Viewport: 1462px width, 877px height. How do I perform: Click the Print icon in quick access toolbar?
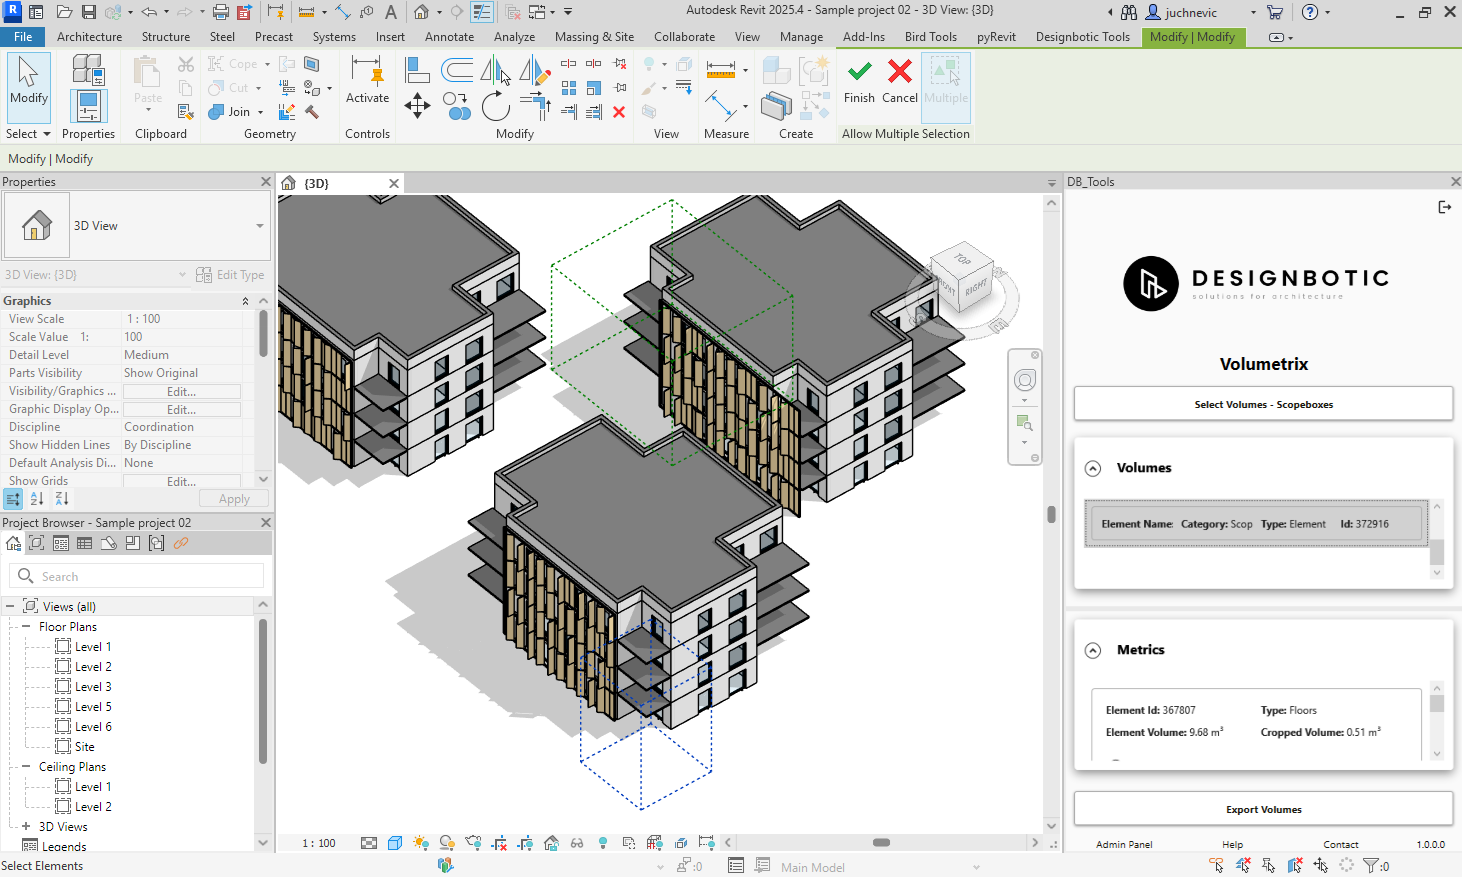(221, 12)
